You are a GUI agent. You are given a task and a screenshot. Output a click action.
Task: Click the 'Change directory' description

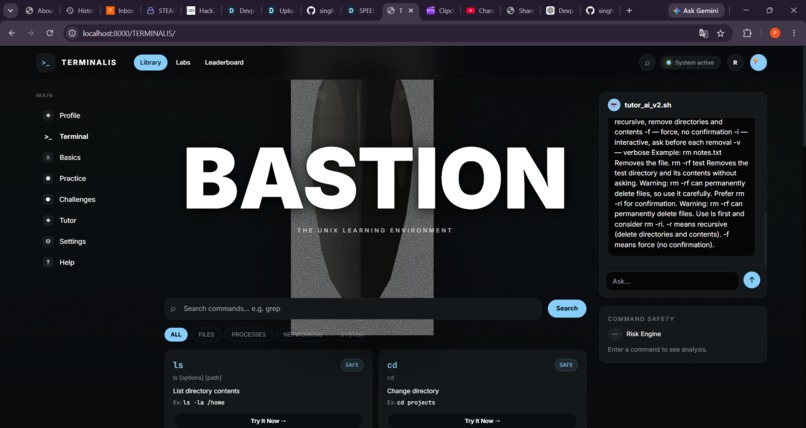click(413, 391)
